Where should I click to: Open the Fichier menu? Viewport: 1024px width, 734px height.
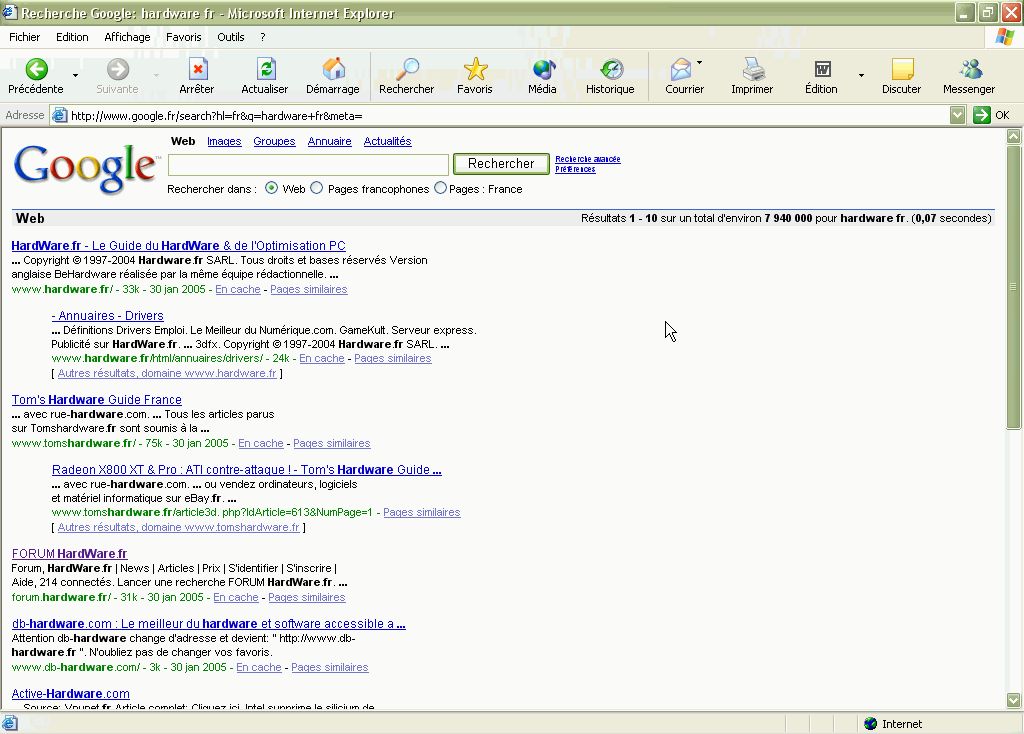(25, 37)
